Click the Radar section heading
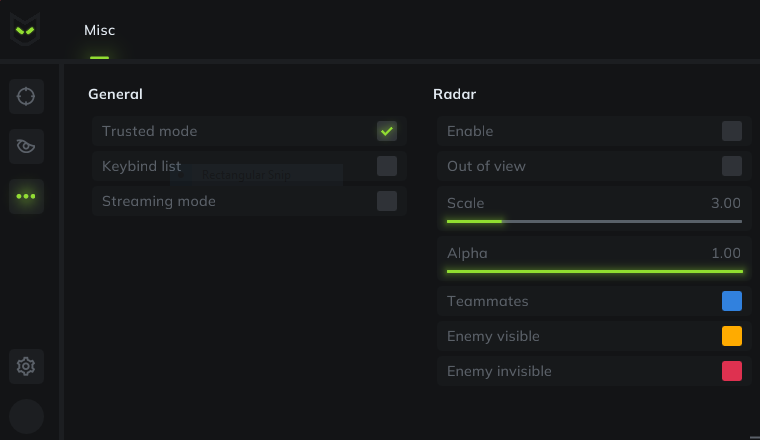760x440 pixels. coord(454,94)
